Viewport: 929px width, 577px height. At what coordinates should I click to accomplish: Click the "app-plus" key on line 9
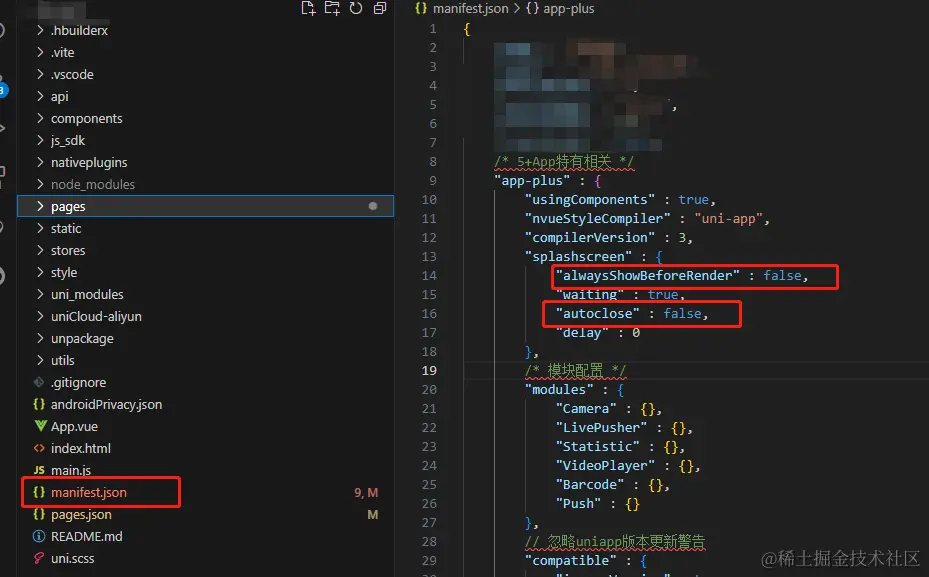(x=532, y=181)
